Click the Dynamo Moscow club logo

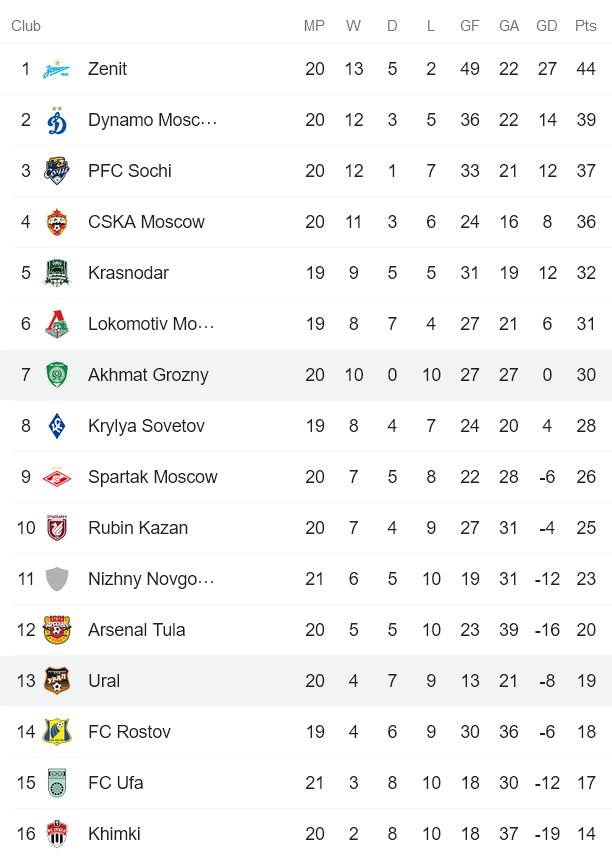coord(59,120)
